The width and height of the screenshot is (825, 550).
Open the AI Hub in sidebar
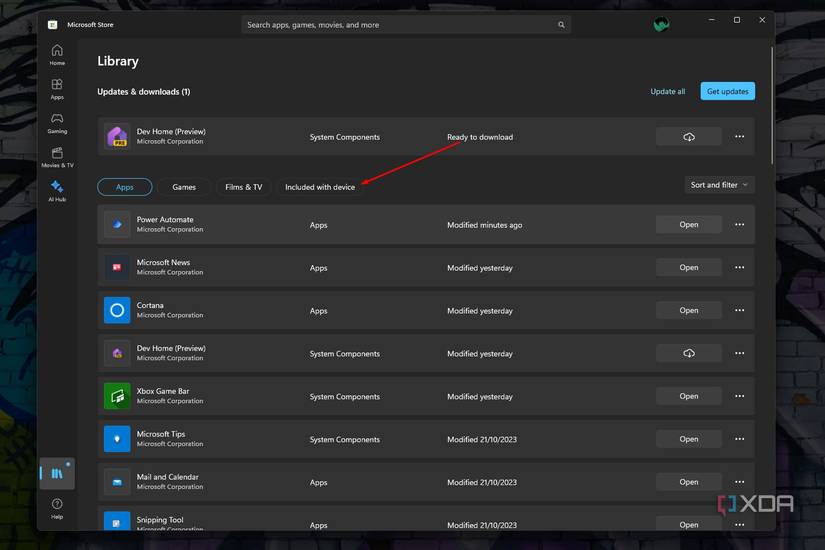point(57,191)
